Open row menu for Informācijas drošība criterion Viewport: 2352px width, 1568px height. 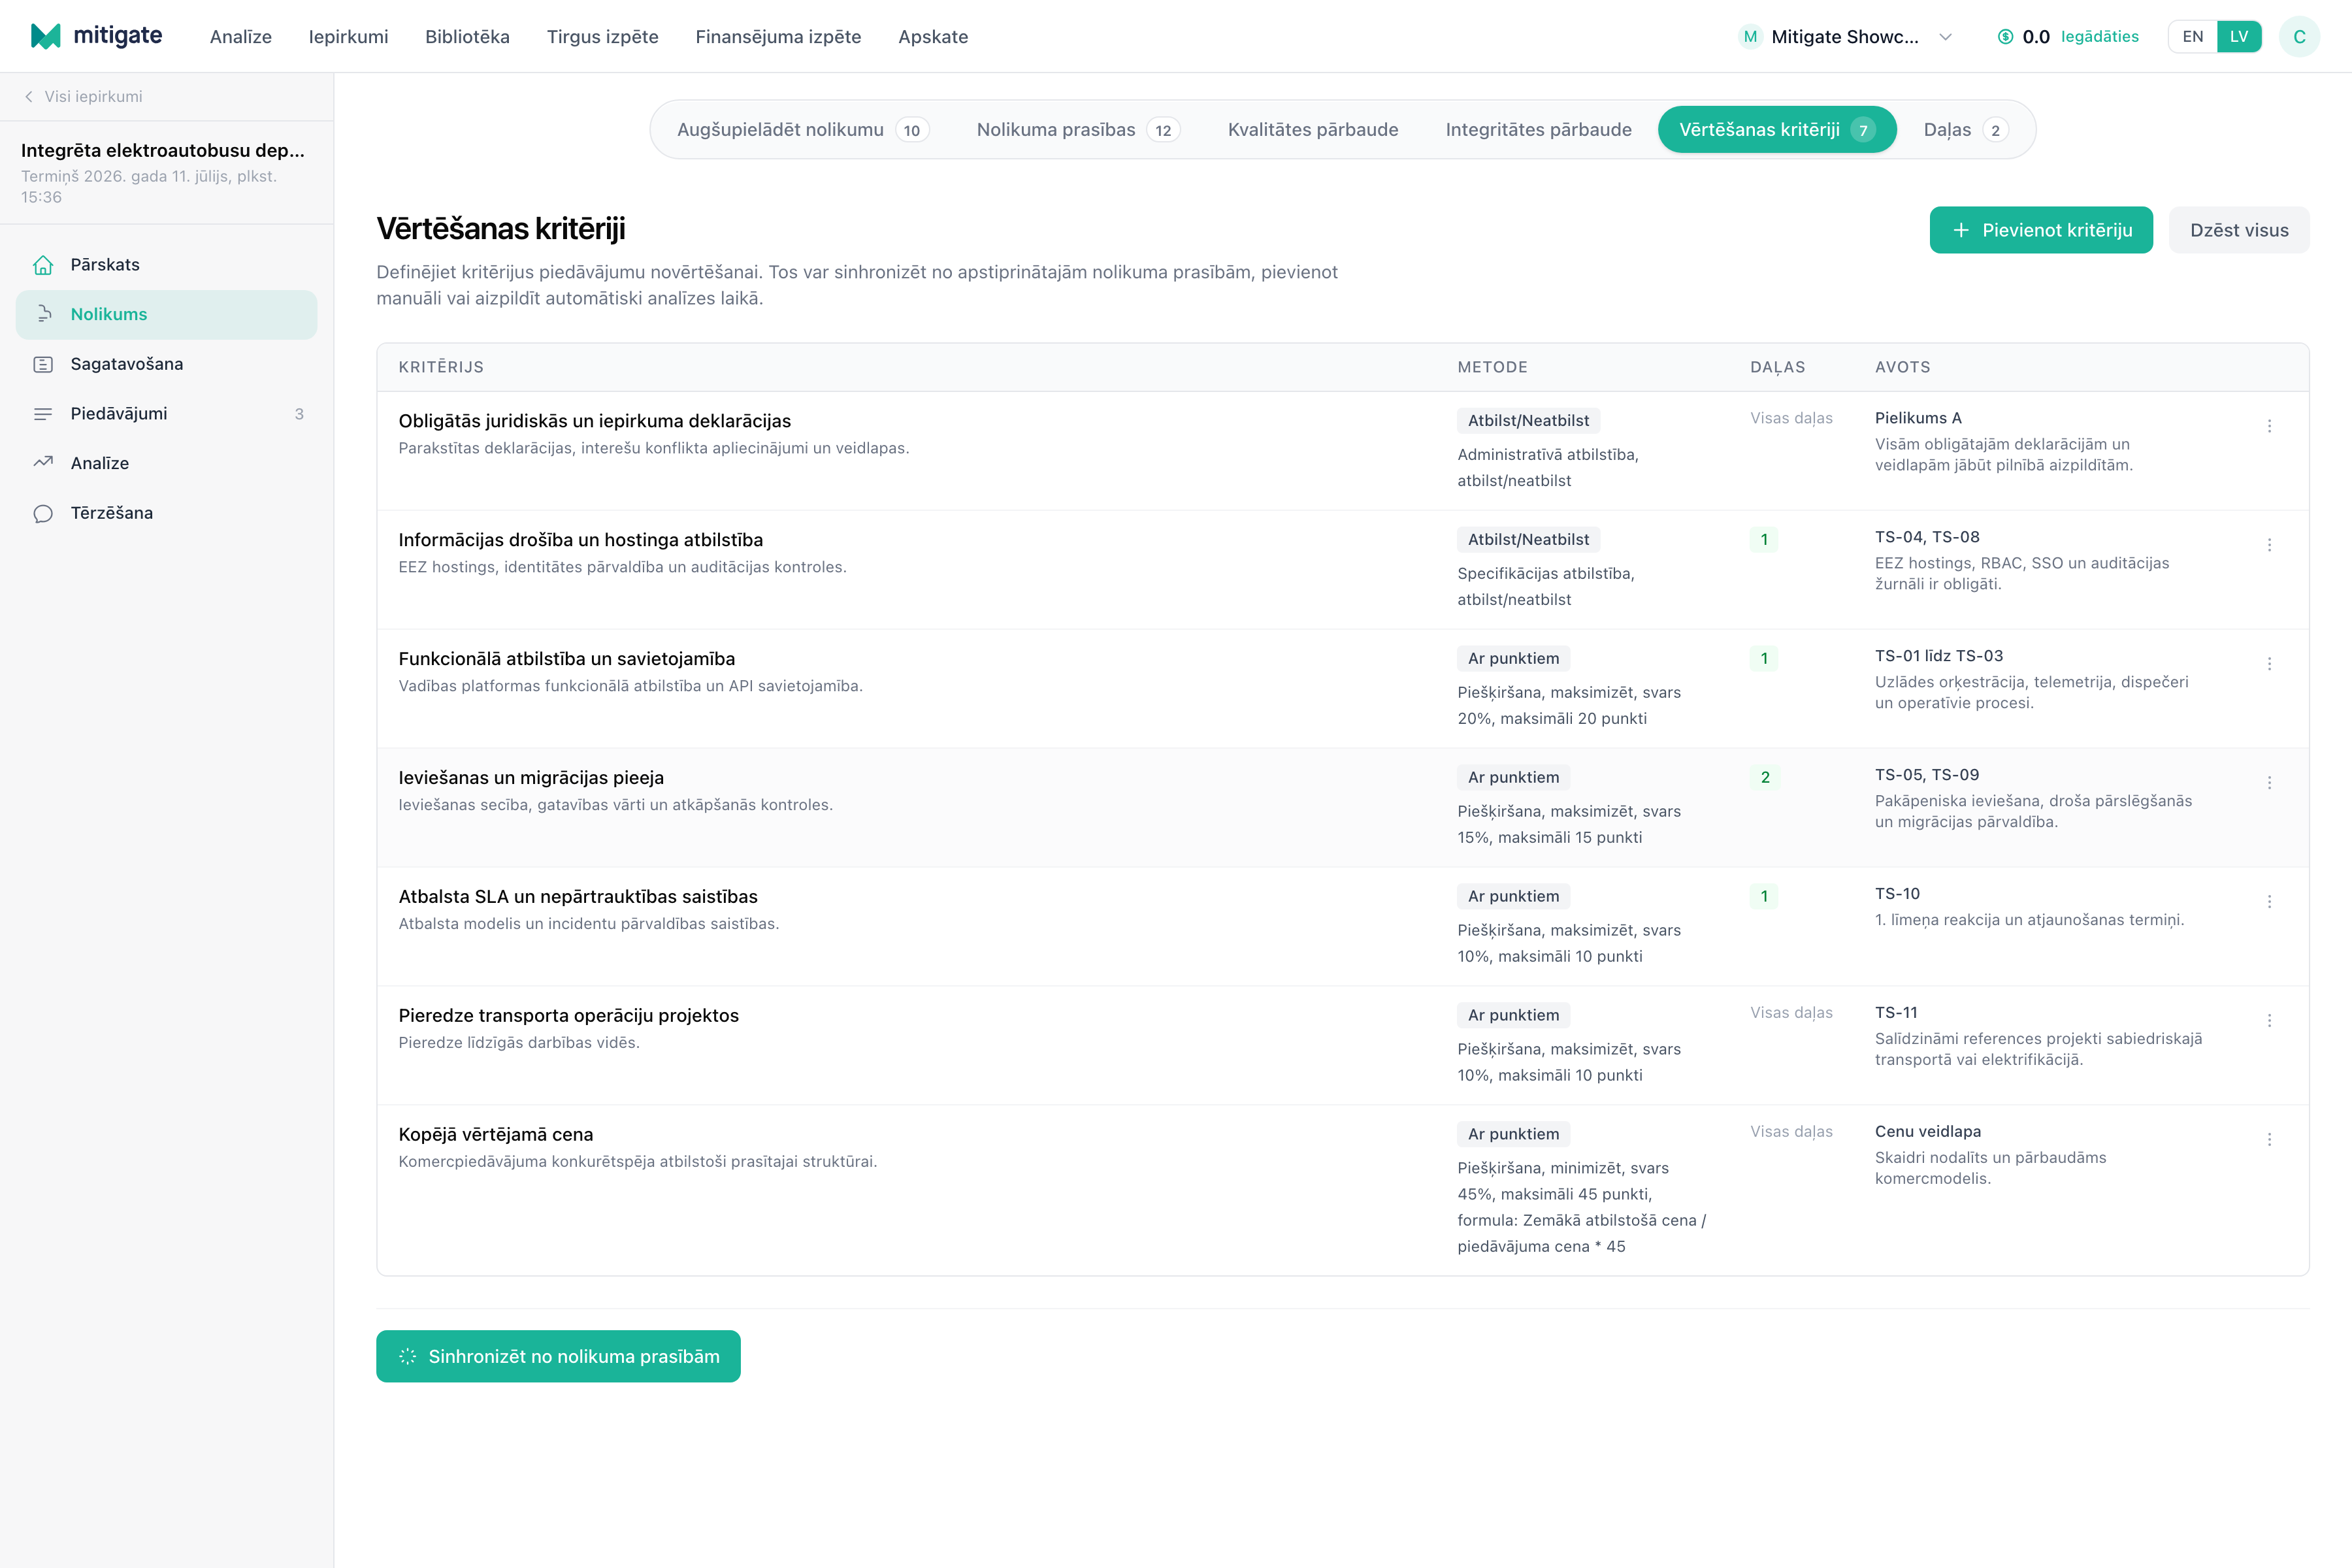point(2269,545)
